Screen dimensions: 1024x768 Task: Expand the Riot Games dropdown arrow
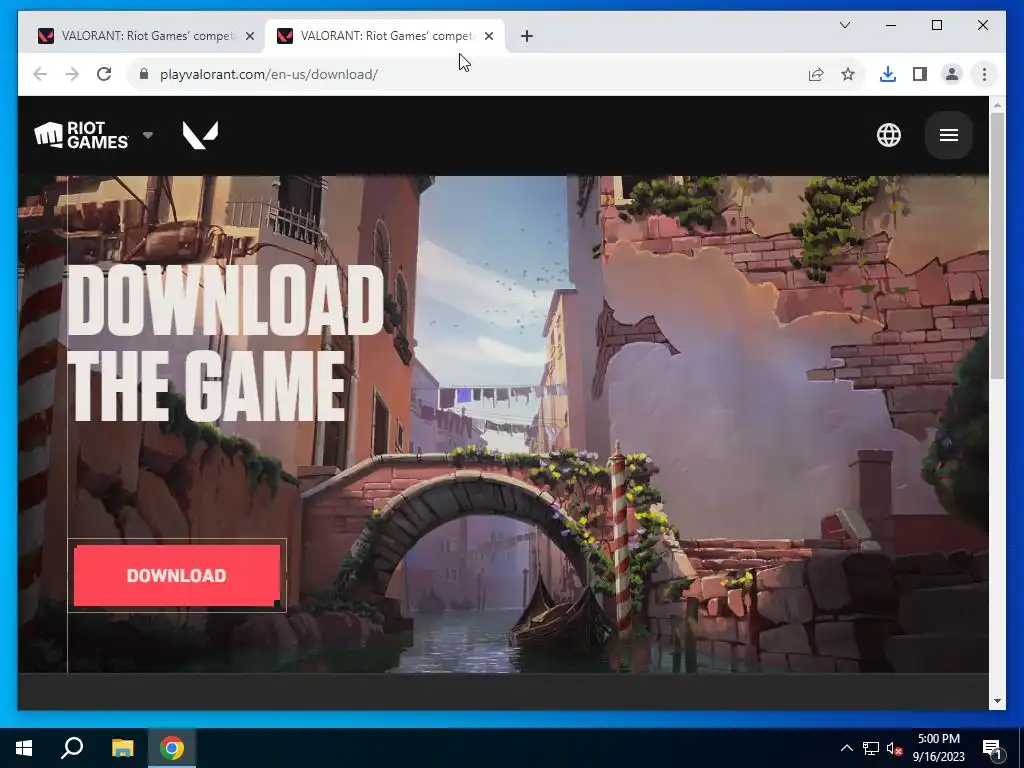pos(148,135)
